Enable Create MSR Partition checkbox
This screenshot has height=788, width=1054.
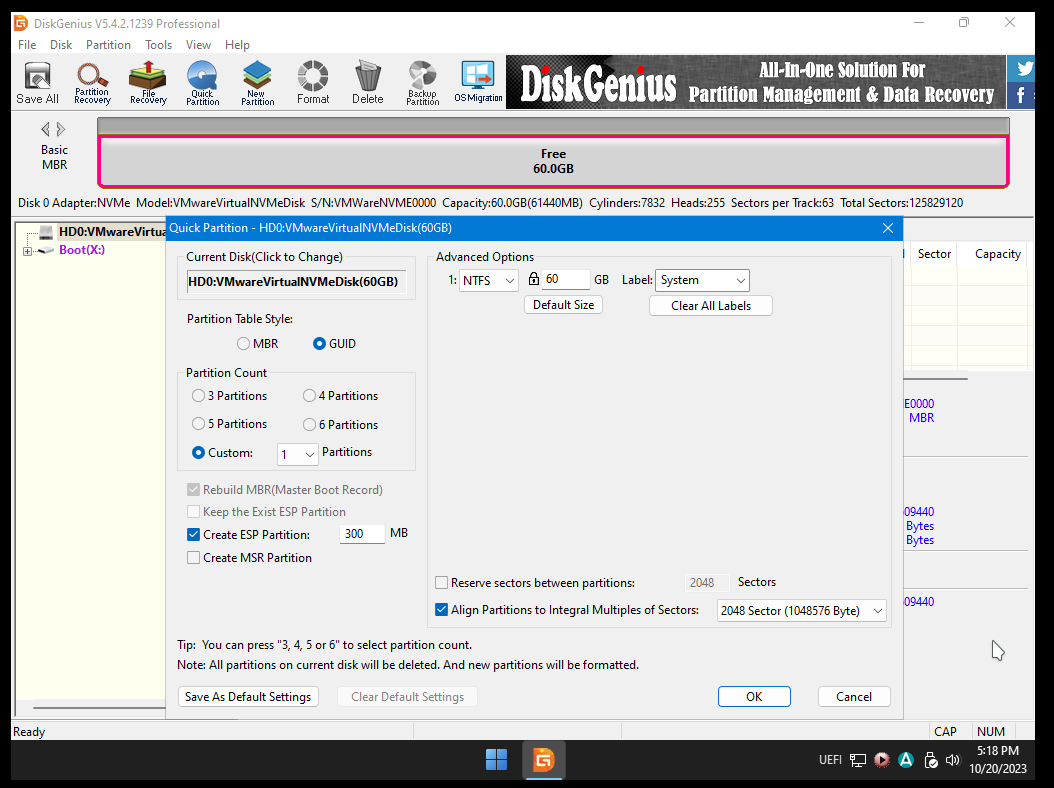194,558
